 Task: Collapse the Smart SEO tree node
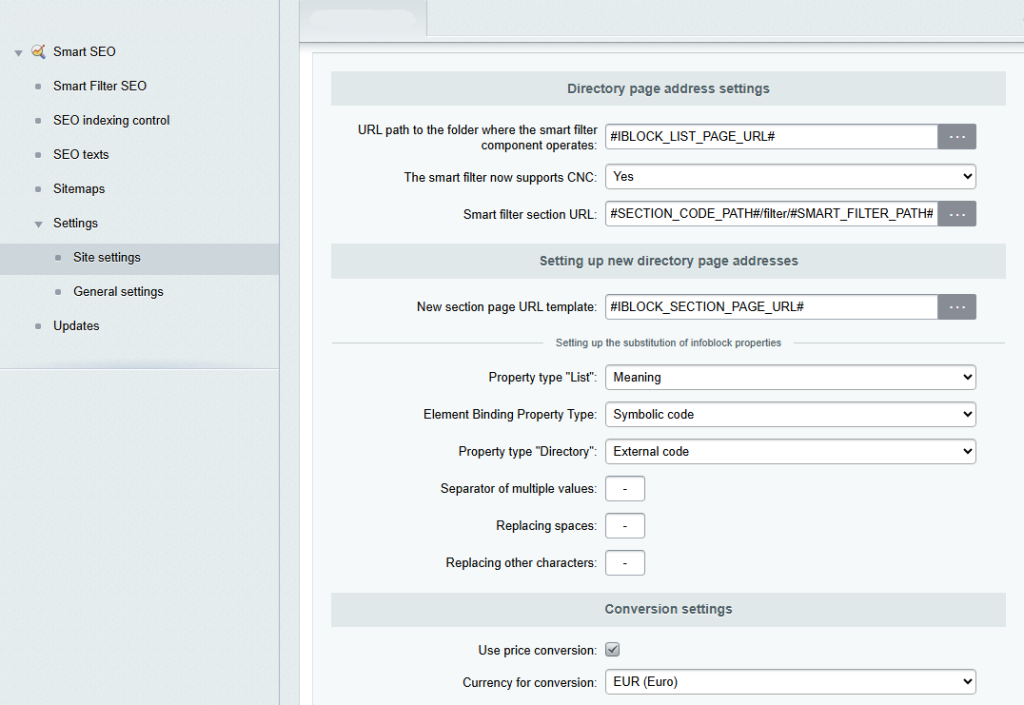(x=18, y=52)
